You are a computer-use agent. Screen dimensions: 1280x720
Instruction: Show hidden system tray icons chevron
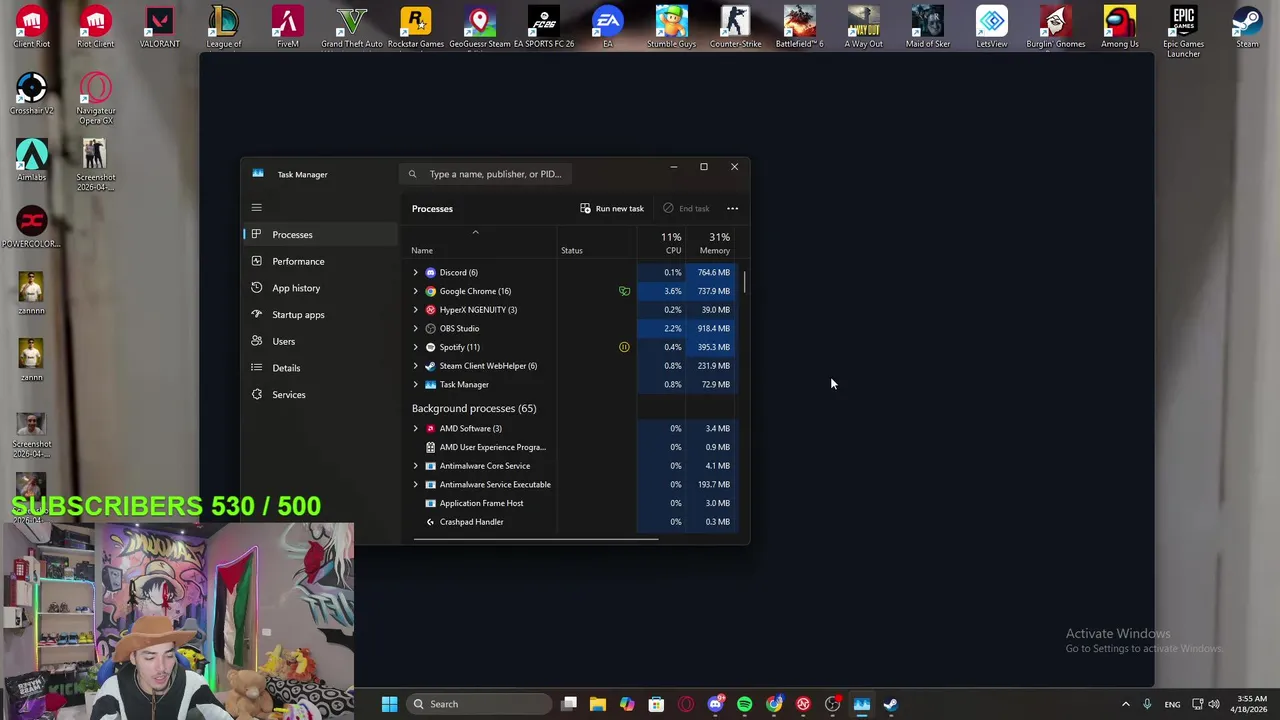pos(1125,704)
